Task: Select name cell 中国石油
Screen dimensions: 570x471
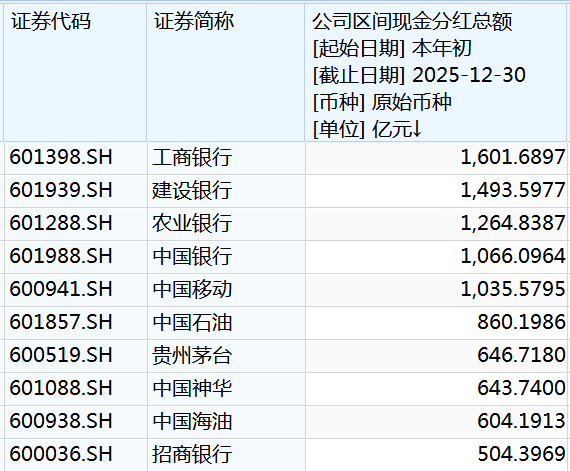Action: (226, 323)
